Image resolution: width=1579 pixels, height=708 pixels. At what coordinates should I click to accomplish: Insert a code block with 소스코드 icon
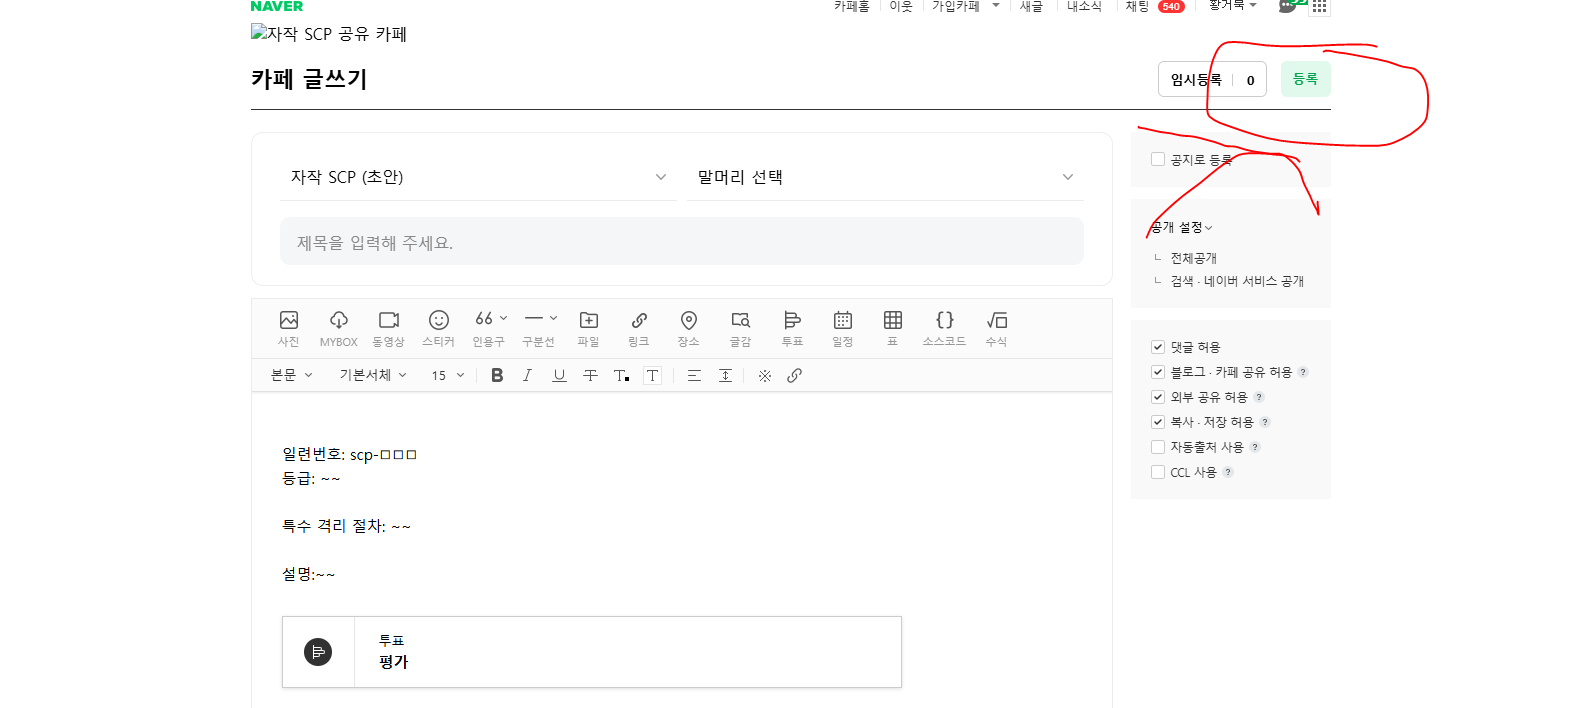944,327
